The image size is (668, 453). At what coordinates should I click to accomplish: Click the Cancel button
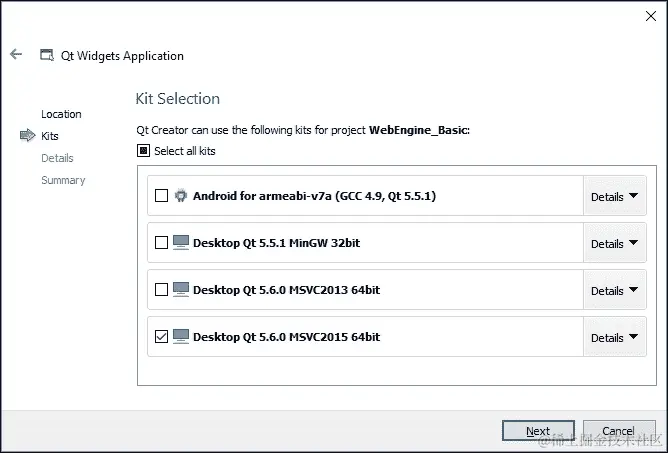[x=619, y=431]
